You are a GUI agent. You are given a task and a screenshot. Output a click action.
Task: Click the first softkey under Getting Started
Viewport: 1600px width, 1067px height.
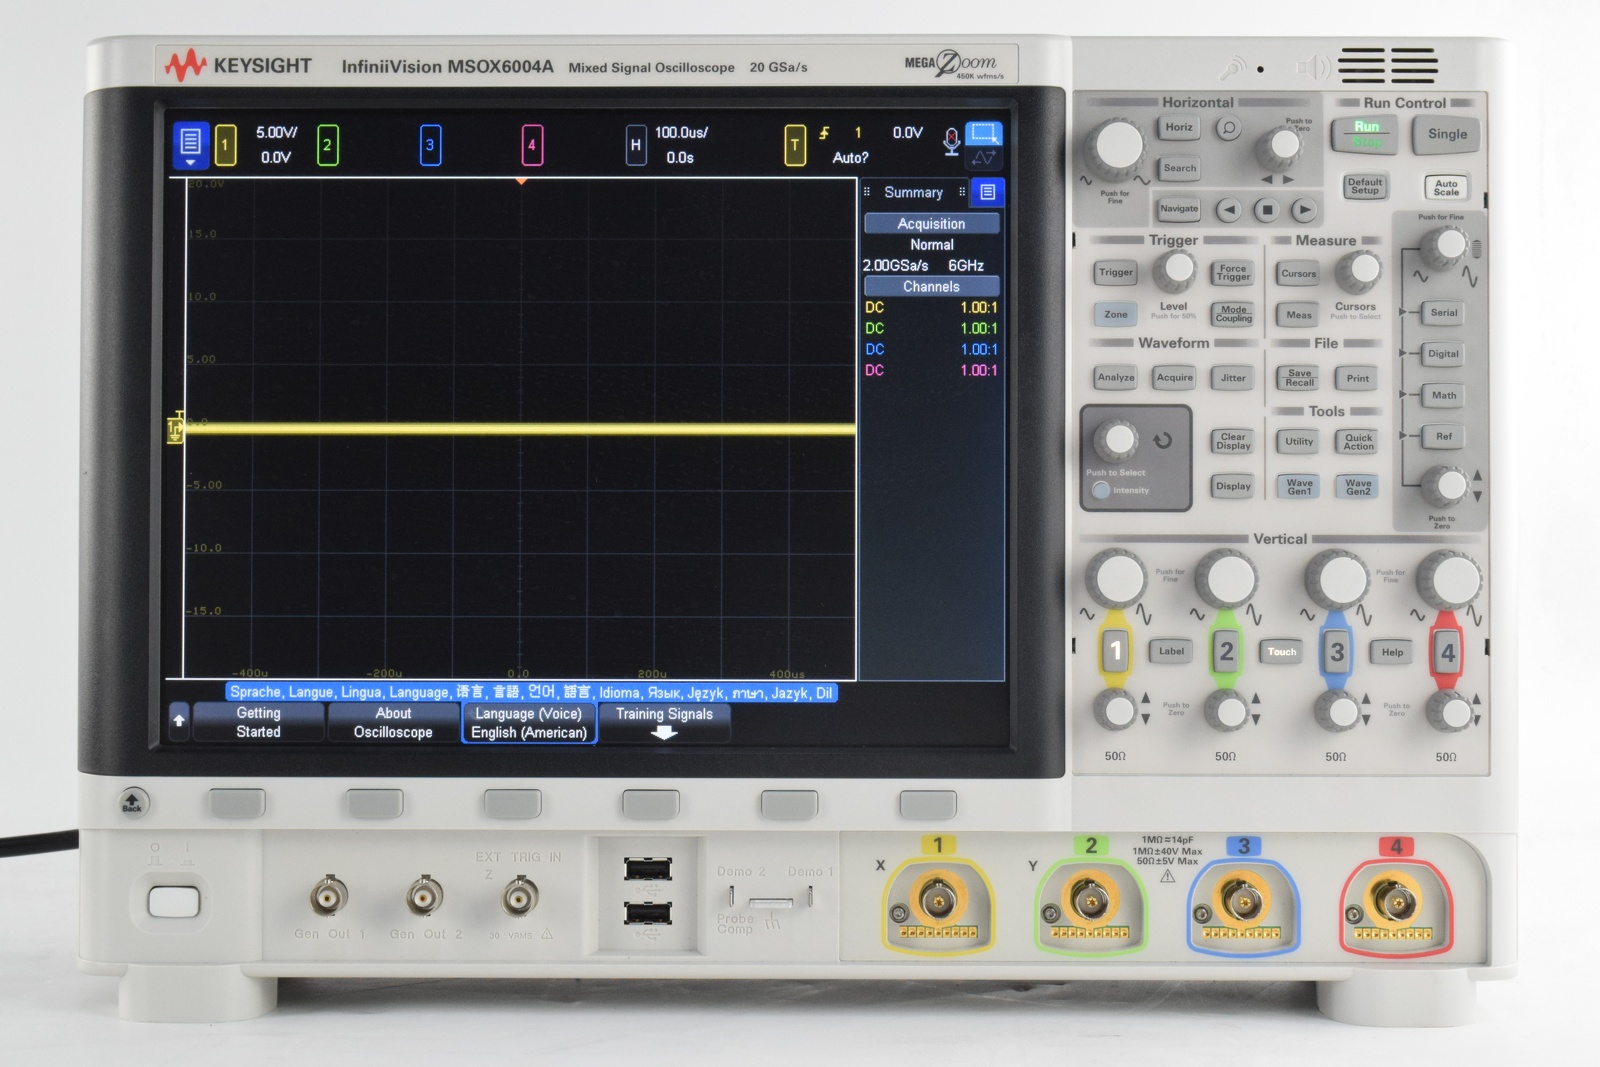[x=236, y=803]
